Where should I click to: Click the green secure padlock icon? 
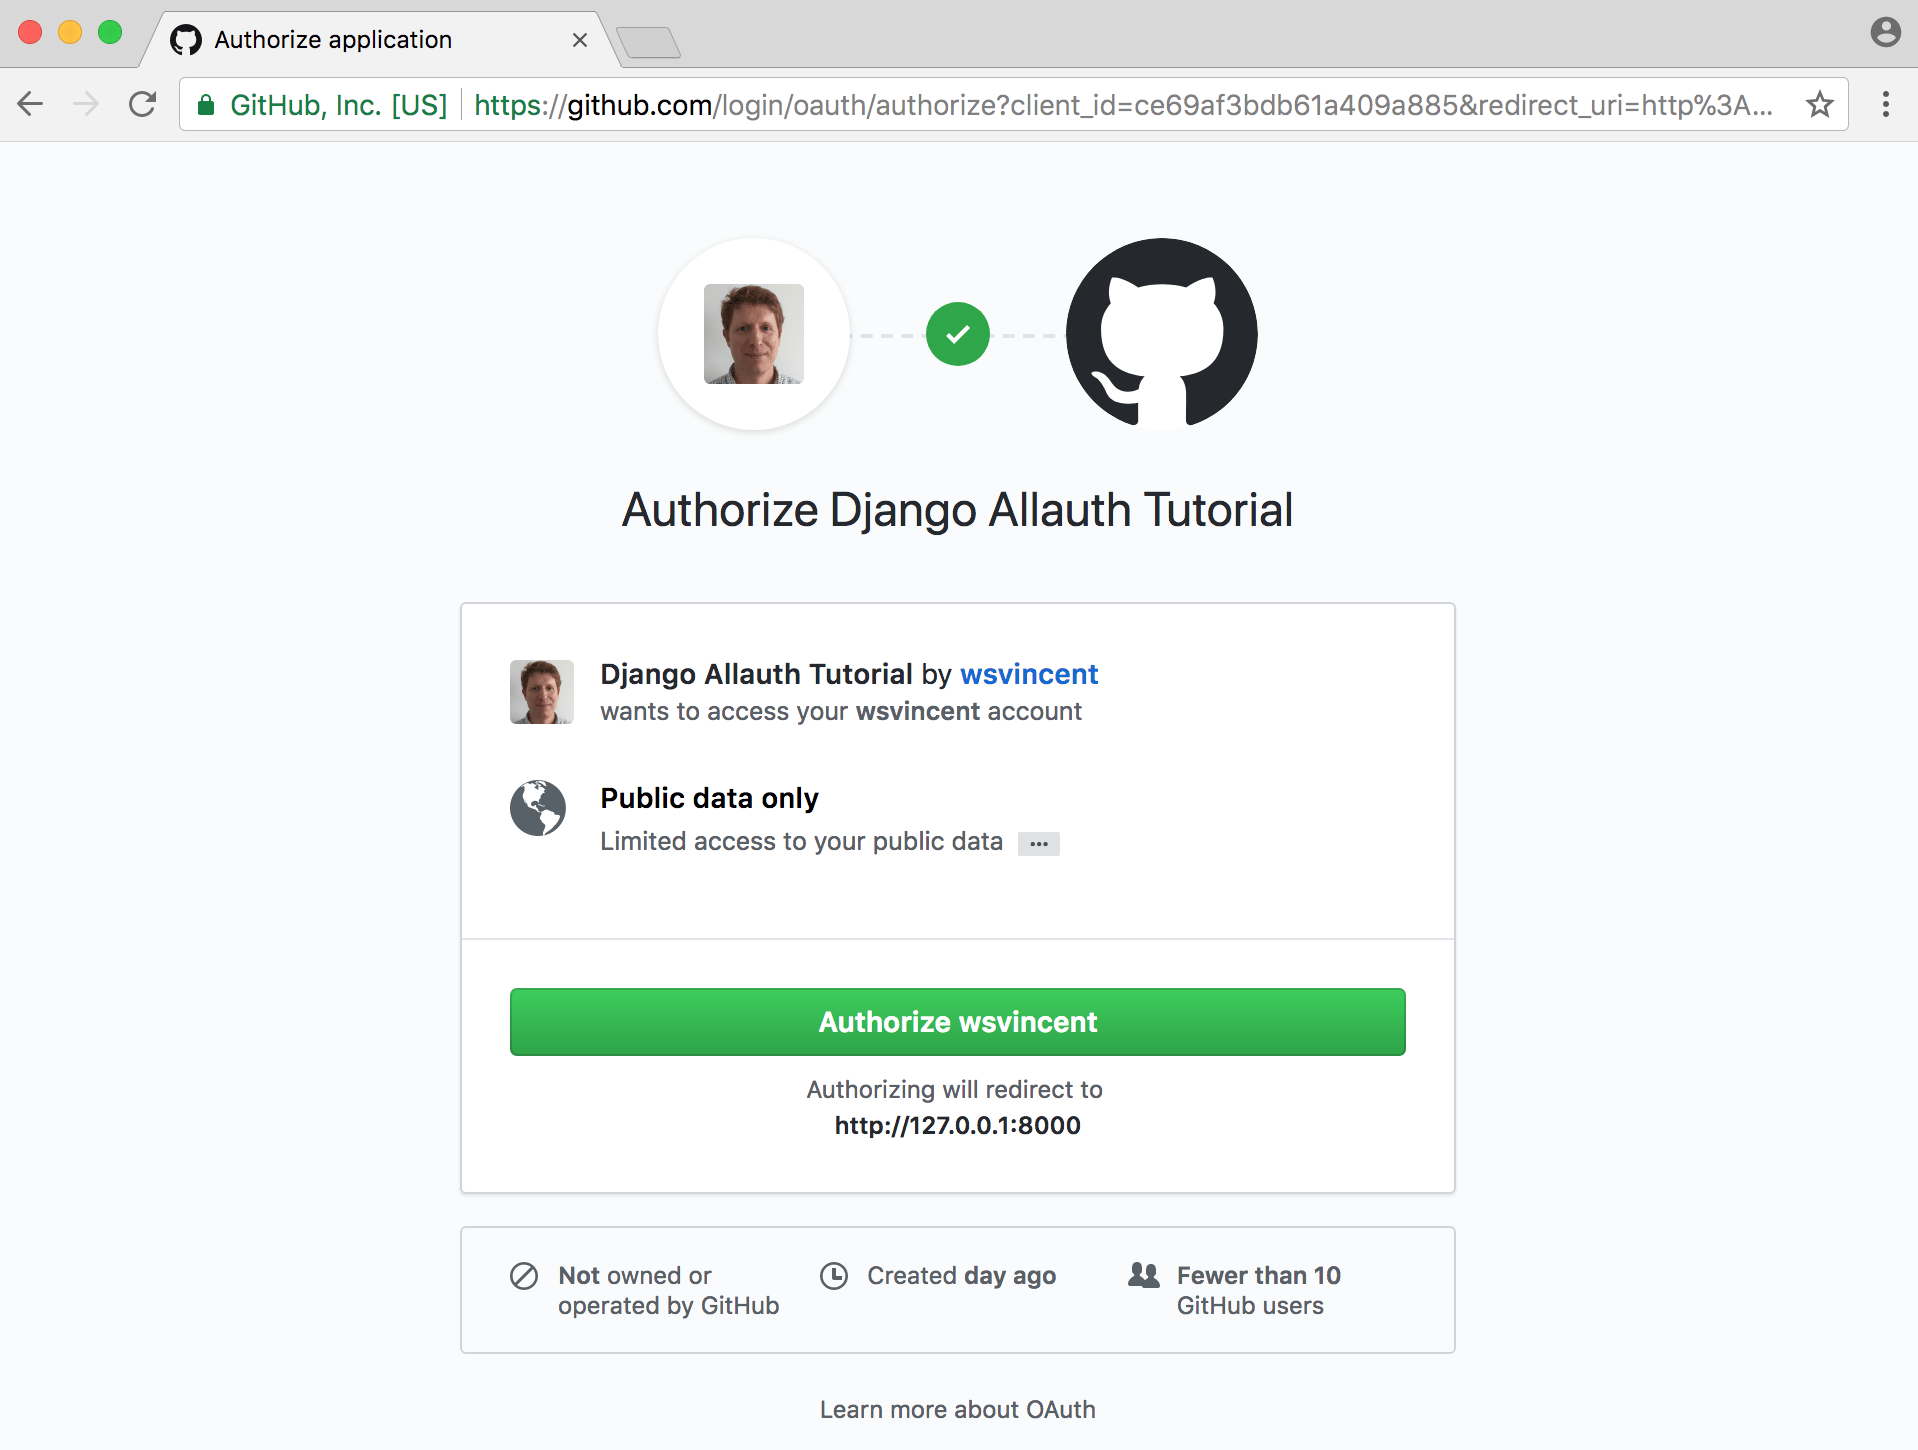coord(206,105)
